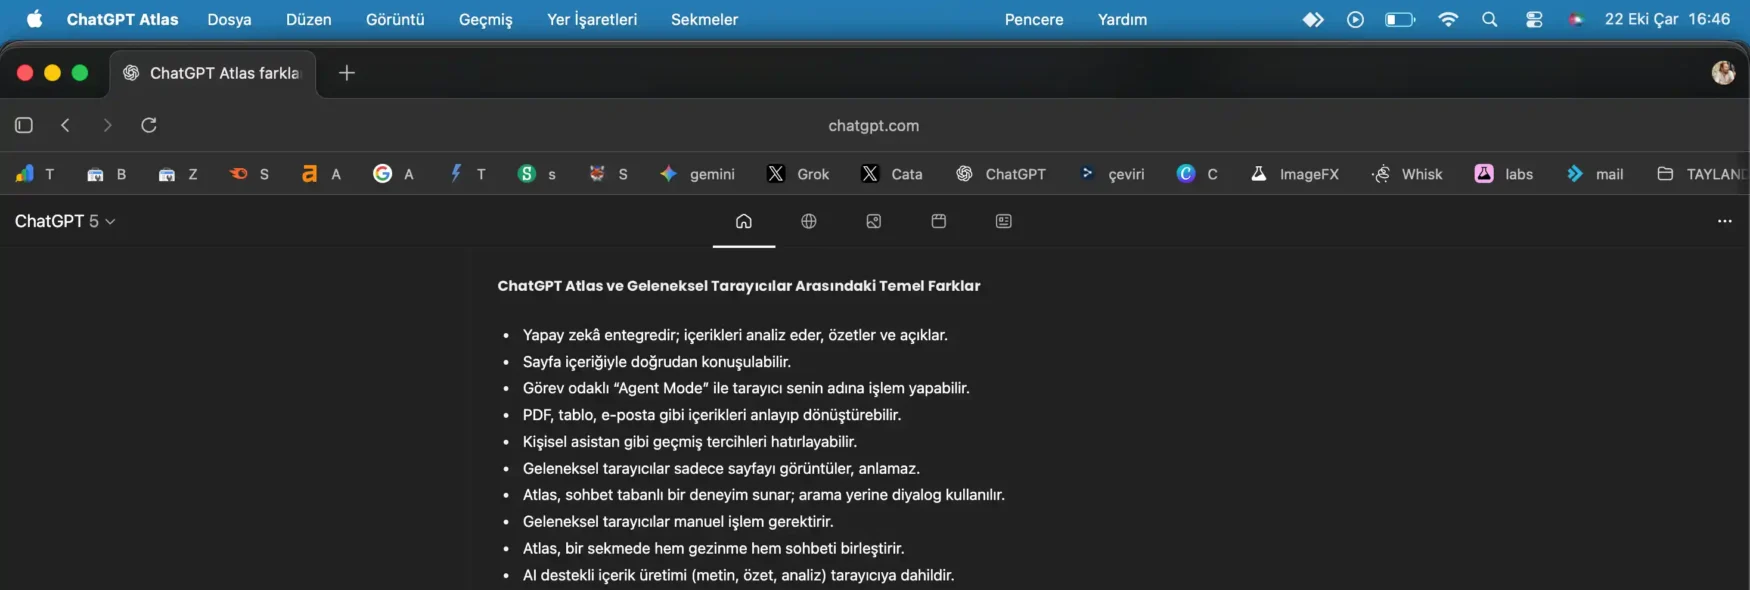
Task: Open the 'B' bookmark
Action: [106, 174]
